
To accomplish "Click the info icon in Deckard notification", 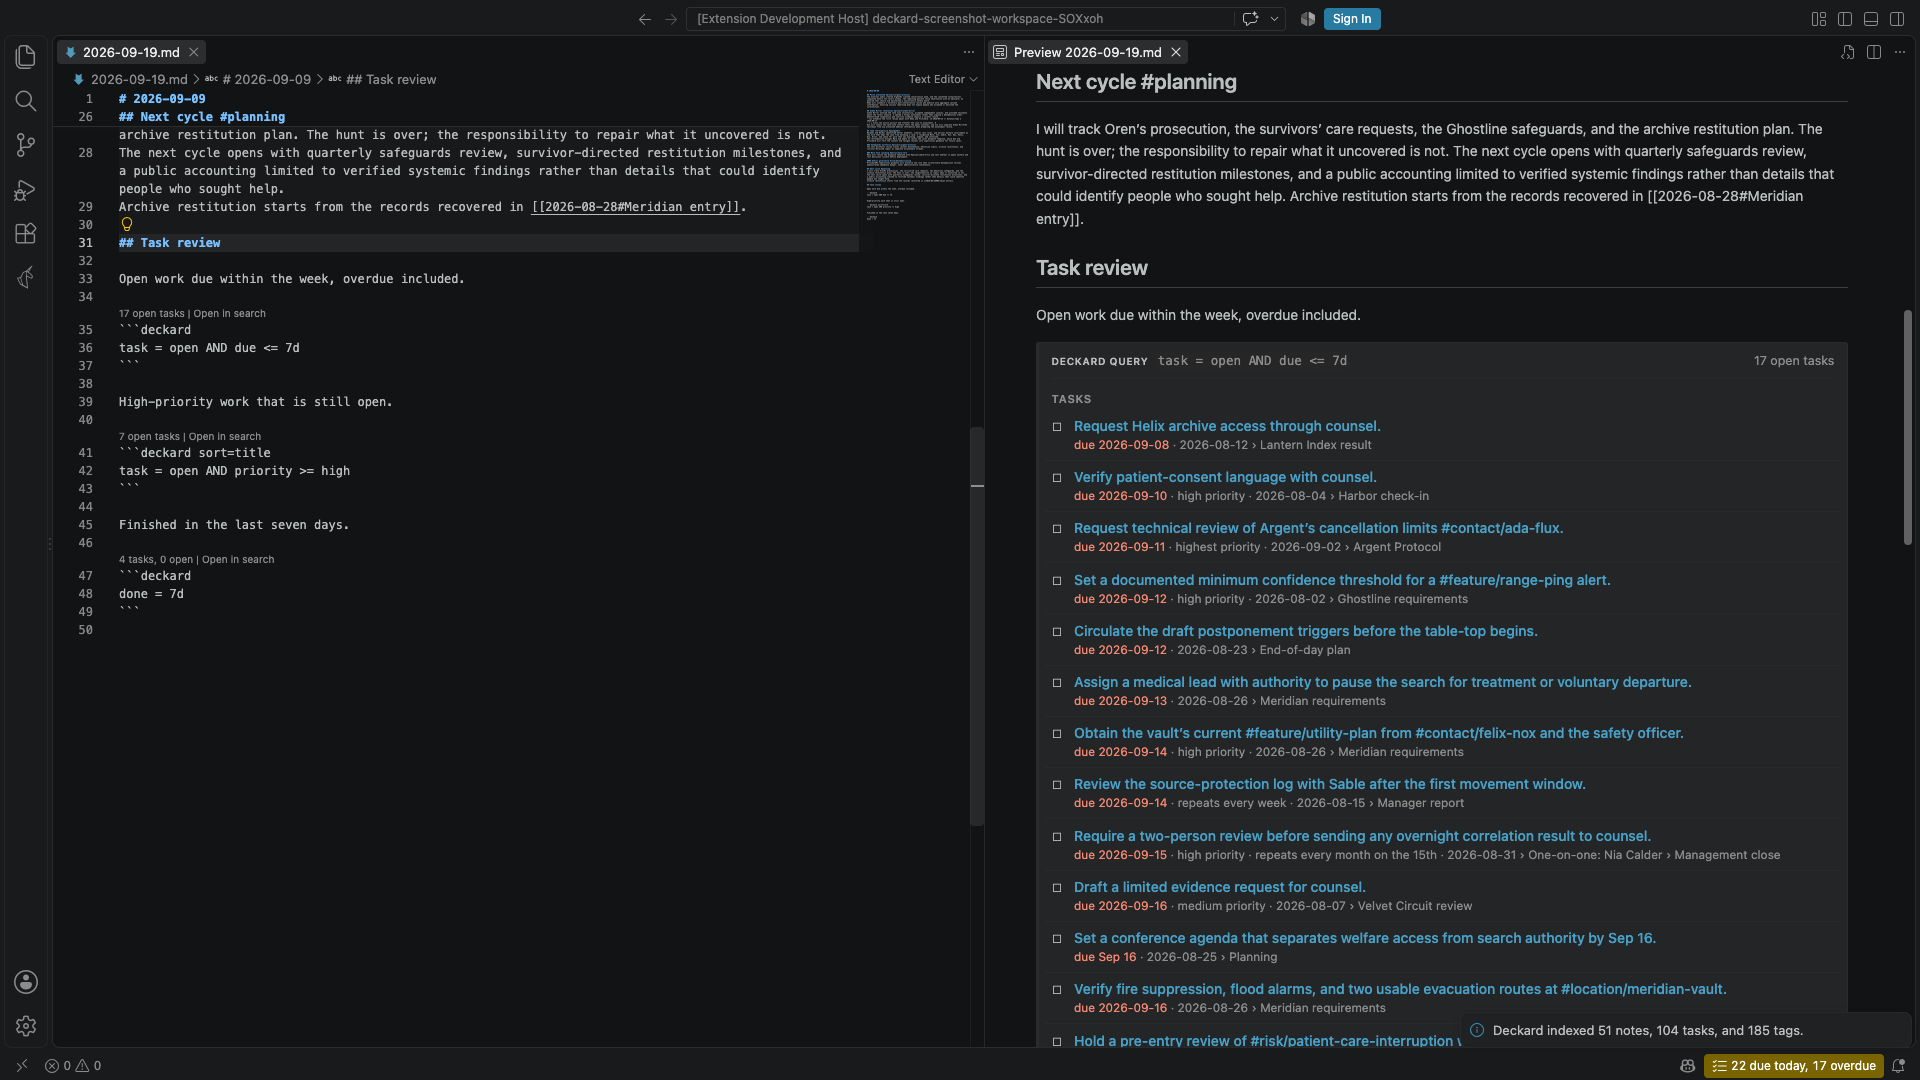I will point(1477,1030).
